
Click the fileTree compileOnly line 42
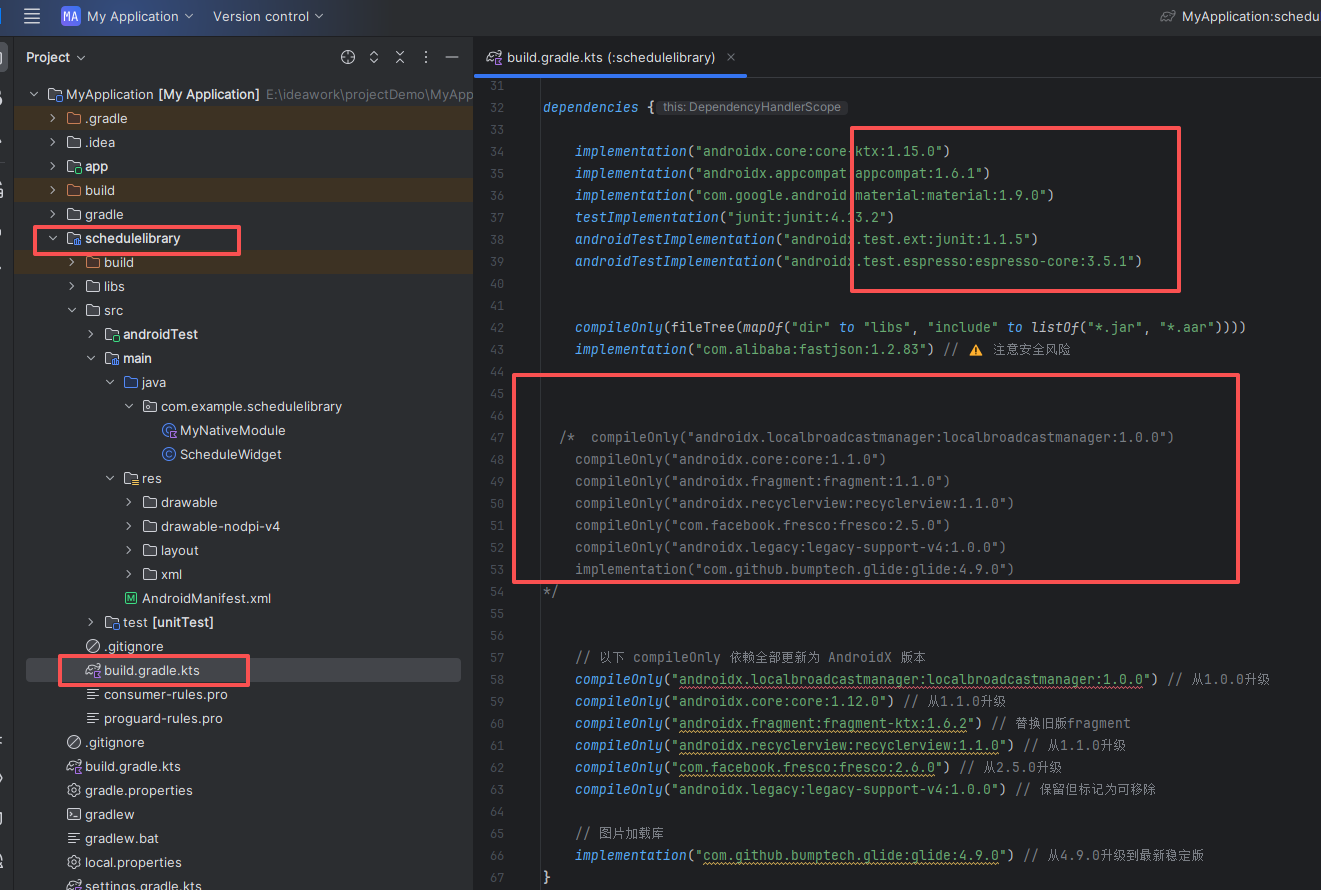pyautogui.click(x=910, y=327)
